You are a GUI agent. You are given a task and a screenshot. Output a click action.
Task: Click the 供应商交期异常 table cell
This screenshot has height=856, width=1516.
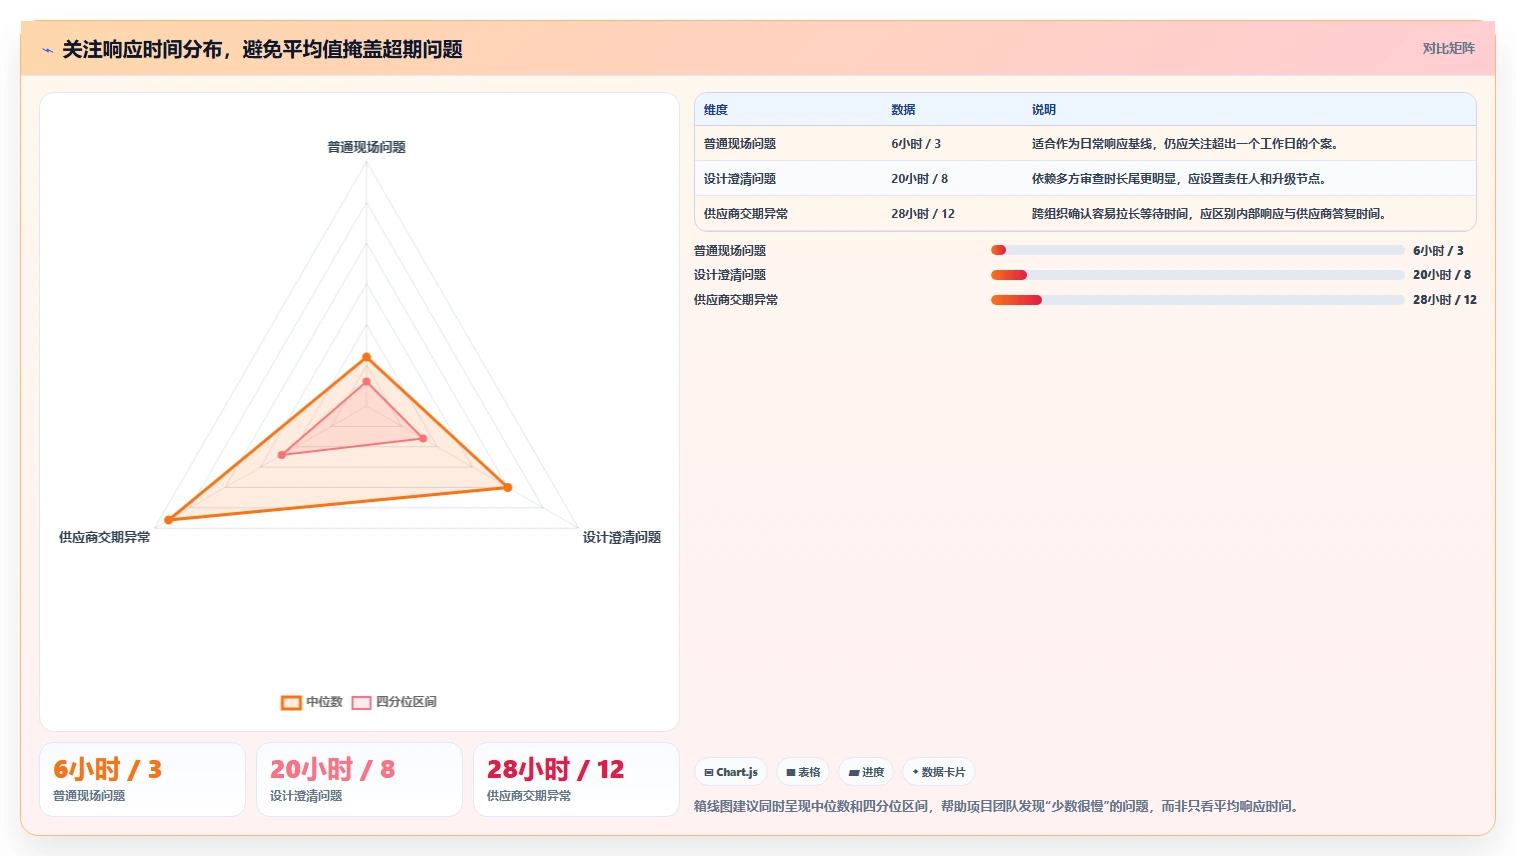tap(746, 214)
